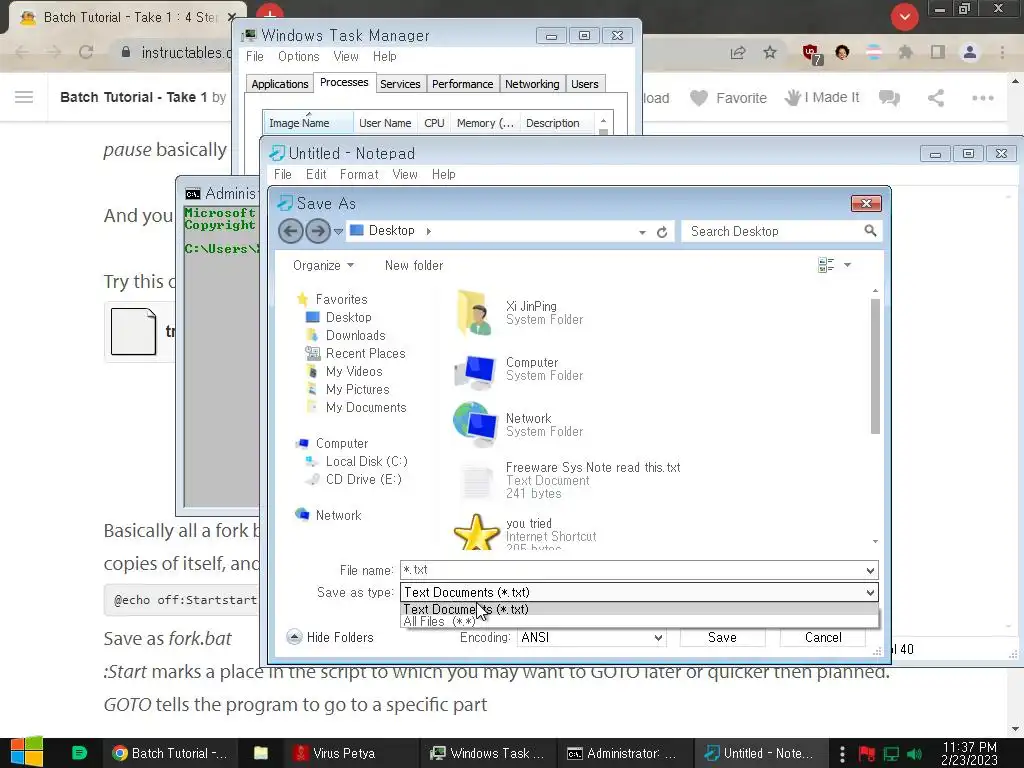Select Favorites in navigation pane
This screenshot has width=1024, height=768.
pyautogui.click(x=342, y=299)
